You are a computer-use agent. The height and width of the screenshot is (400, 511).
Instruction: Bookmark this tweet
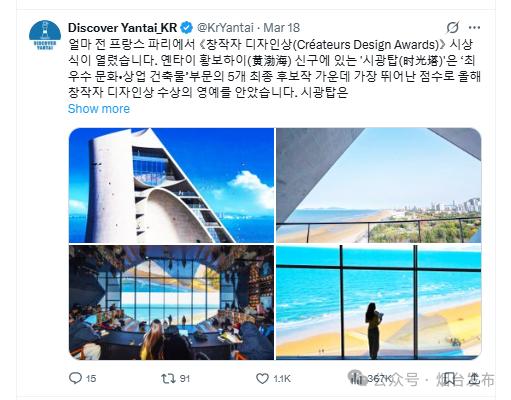pos(449,378)
